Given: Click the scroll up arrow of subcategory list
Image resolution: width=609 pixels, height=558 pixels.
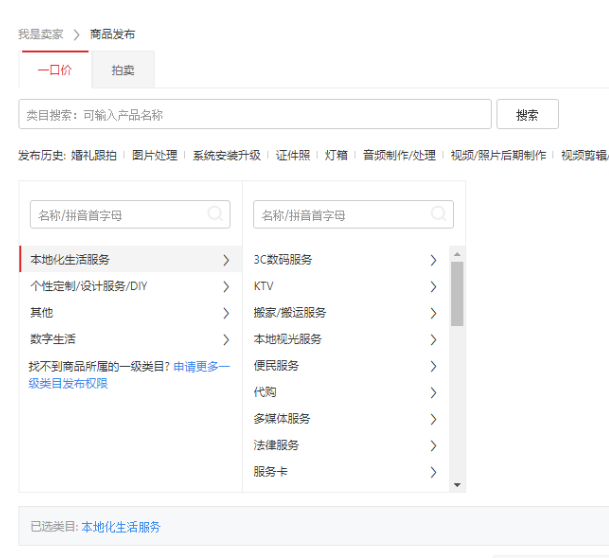Looking at the screenshot, I should [x=457, y=254].
